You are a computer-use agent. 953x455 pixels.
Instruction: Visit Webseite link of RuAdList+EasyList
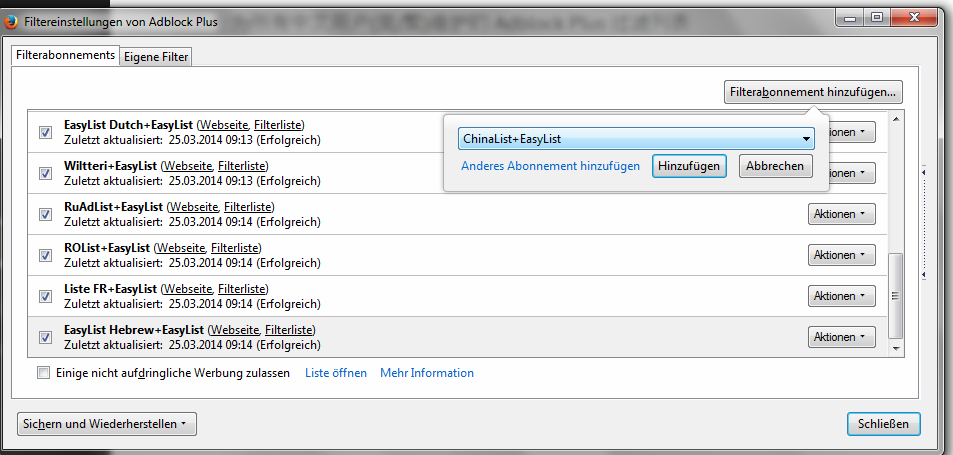click(x=194, y=207)
